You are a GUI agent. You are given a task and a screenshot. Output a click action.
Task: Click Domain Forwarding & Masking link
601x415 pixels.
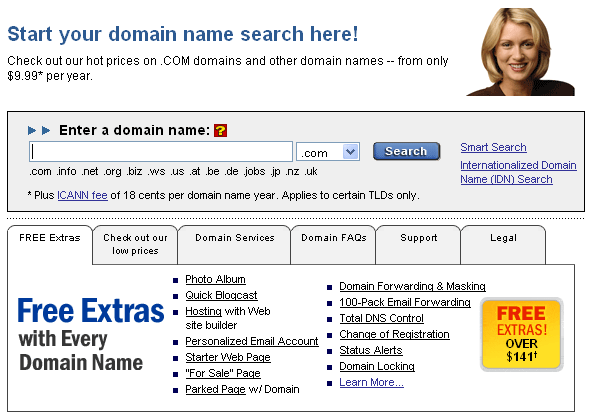(412, 286)
